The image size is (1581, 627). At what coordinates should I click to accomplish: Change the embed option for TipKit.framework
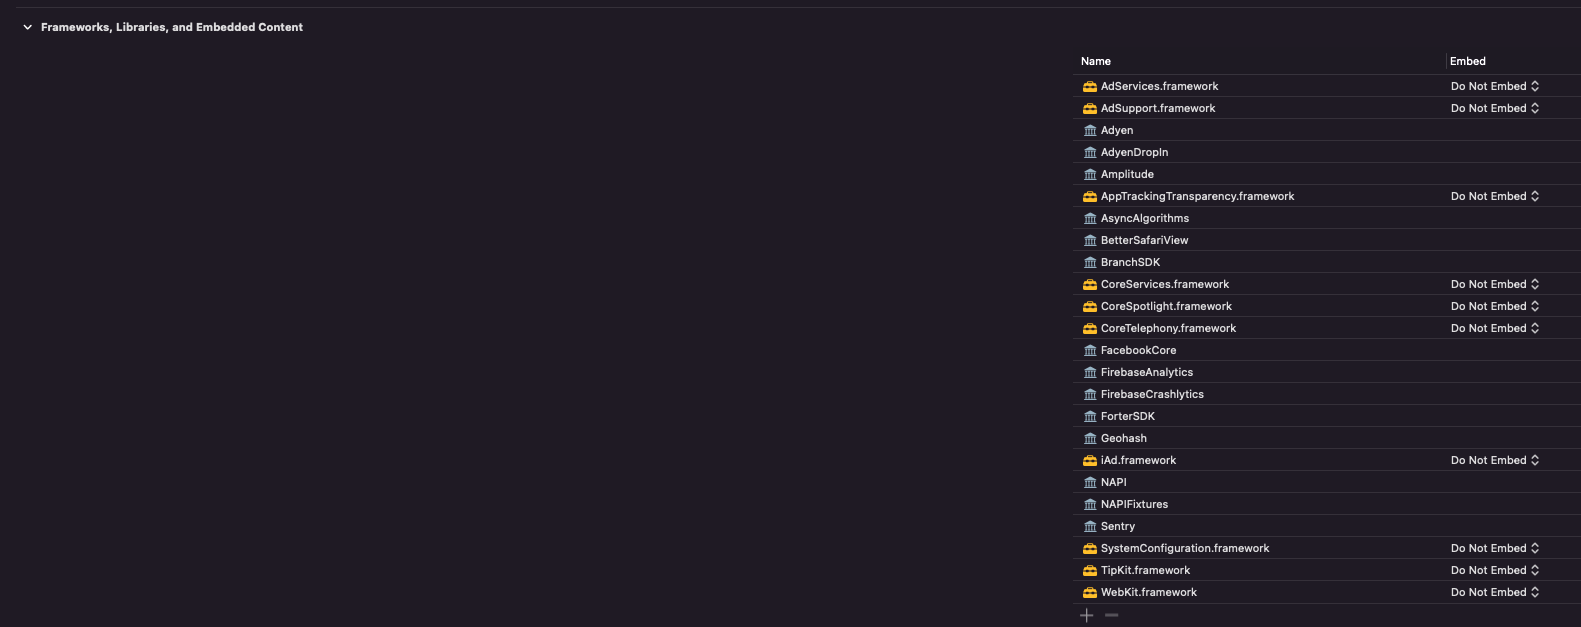pos(1495,571)
